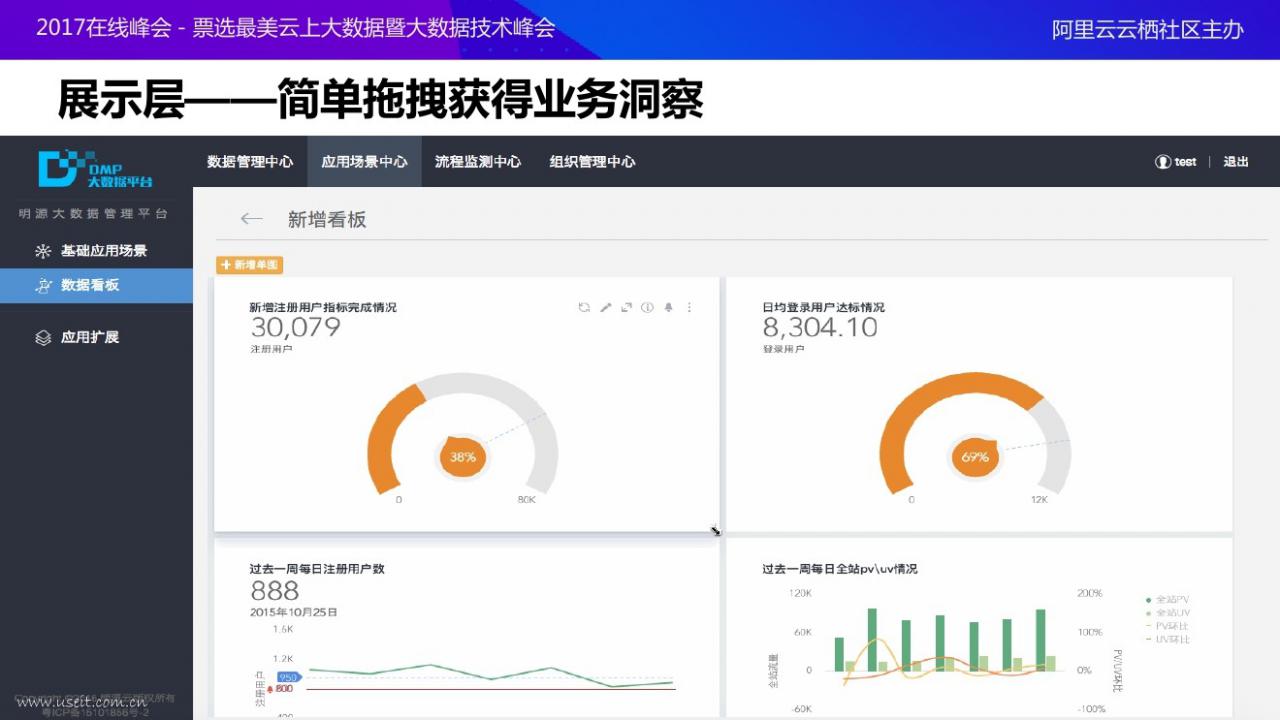Viewport: 1280px width, 720px height.
Task: Click the test username
Action: click(x=1185, y=162)
